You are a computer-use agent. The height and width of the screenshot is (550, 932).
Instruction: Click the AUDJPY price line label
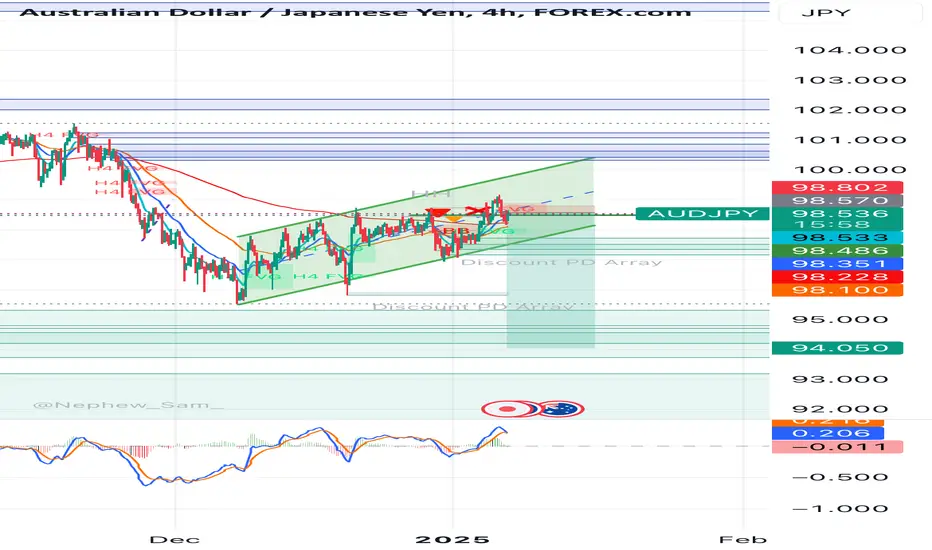(702, 213)
